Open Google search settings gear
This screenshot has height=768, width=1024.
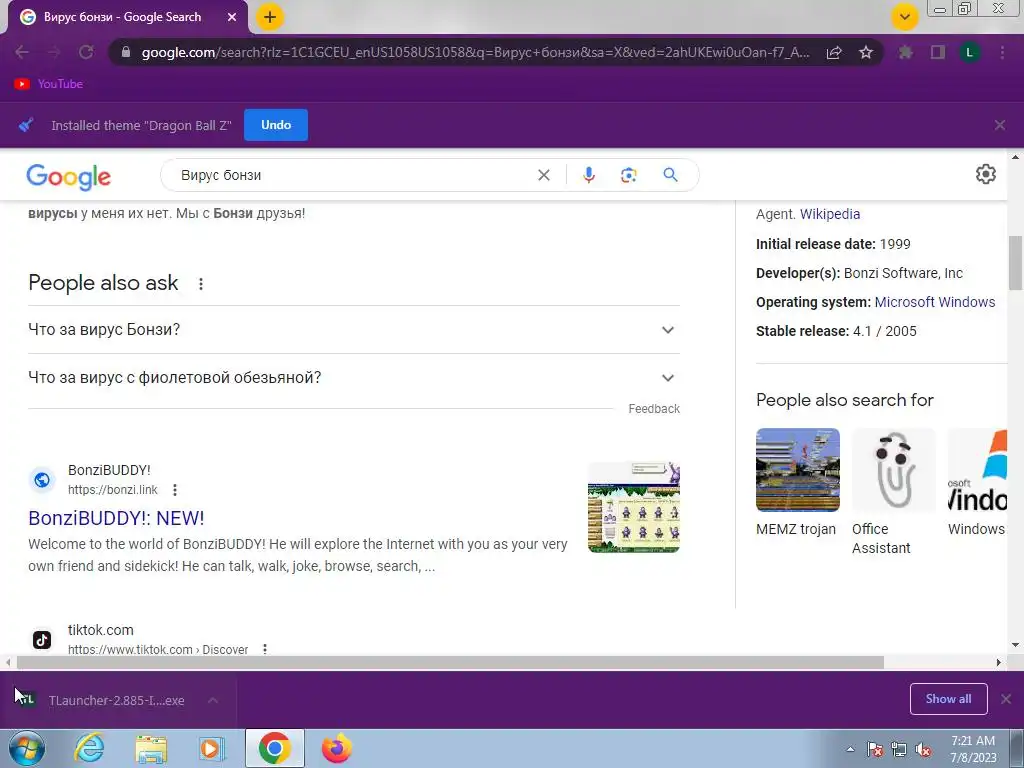coord(985,174)
